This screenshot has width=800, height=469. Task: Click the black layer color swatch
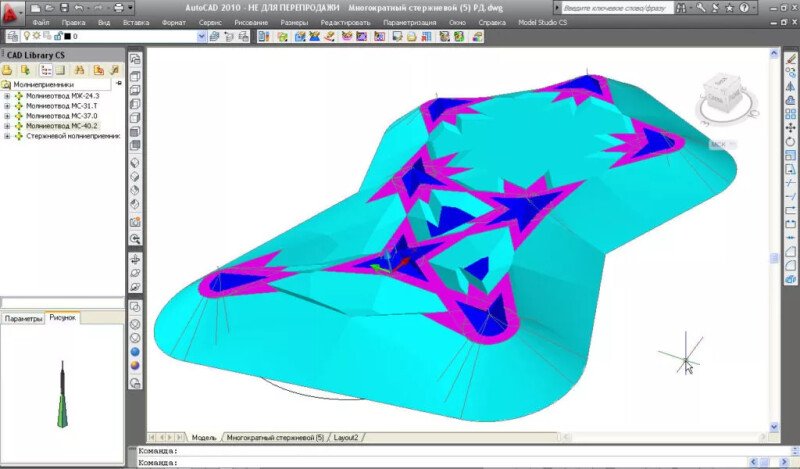pyautogui.click(x=67, y=36)
